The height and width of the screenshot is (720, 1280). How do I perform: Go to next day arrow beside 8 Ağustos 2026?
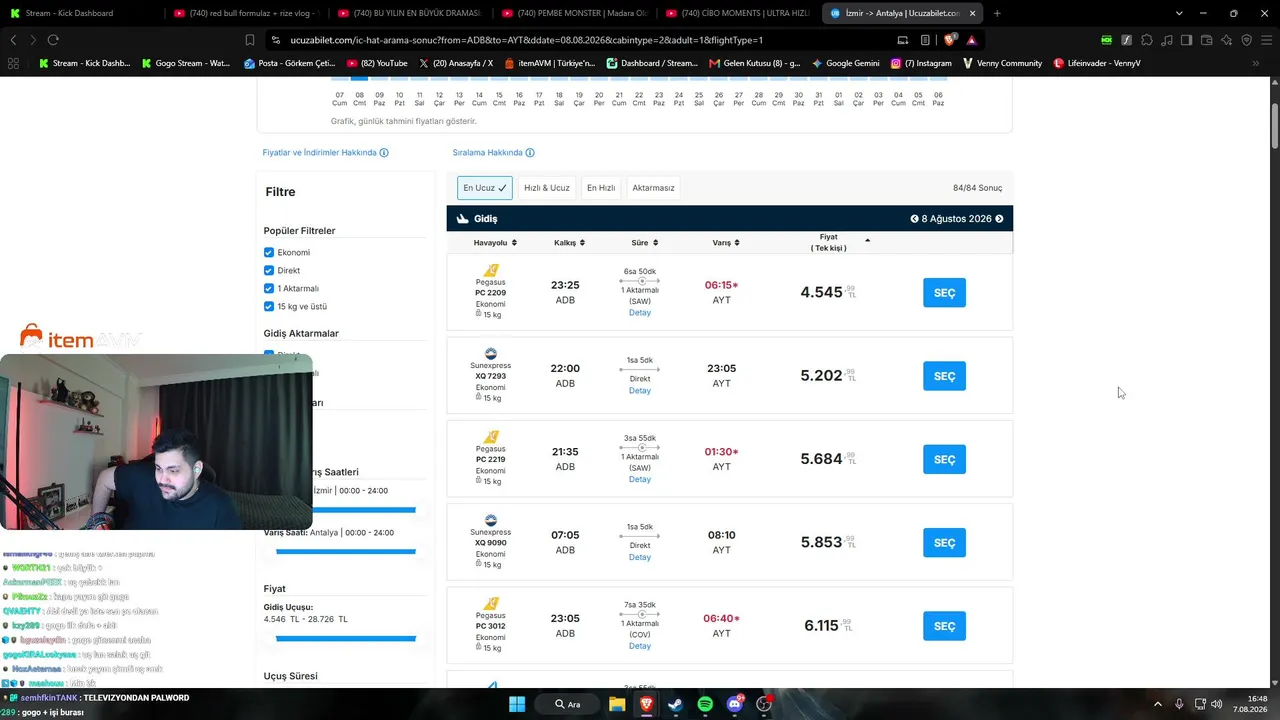999,219
